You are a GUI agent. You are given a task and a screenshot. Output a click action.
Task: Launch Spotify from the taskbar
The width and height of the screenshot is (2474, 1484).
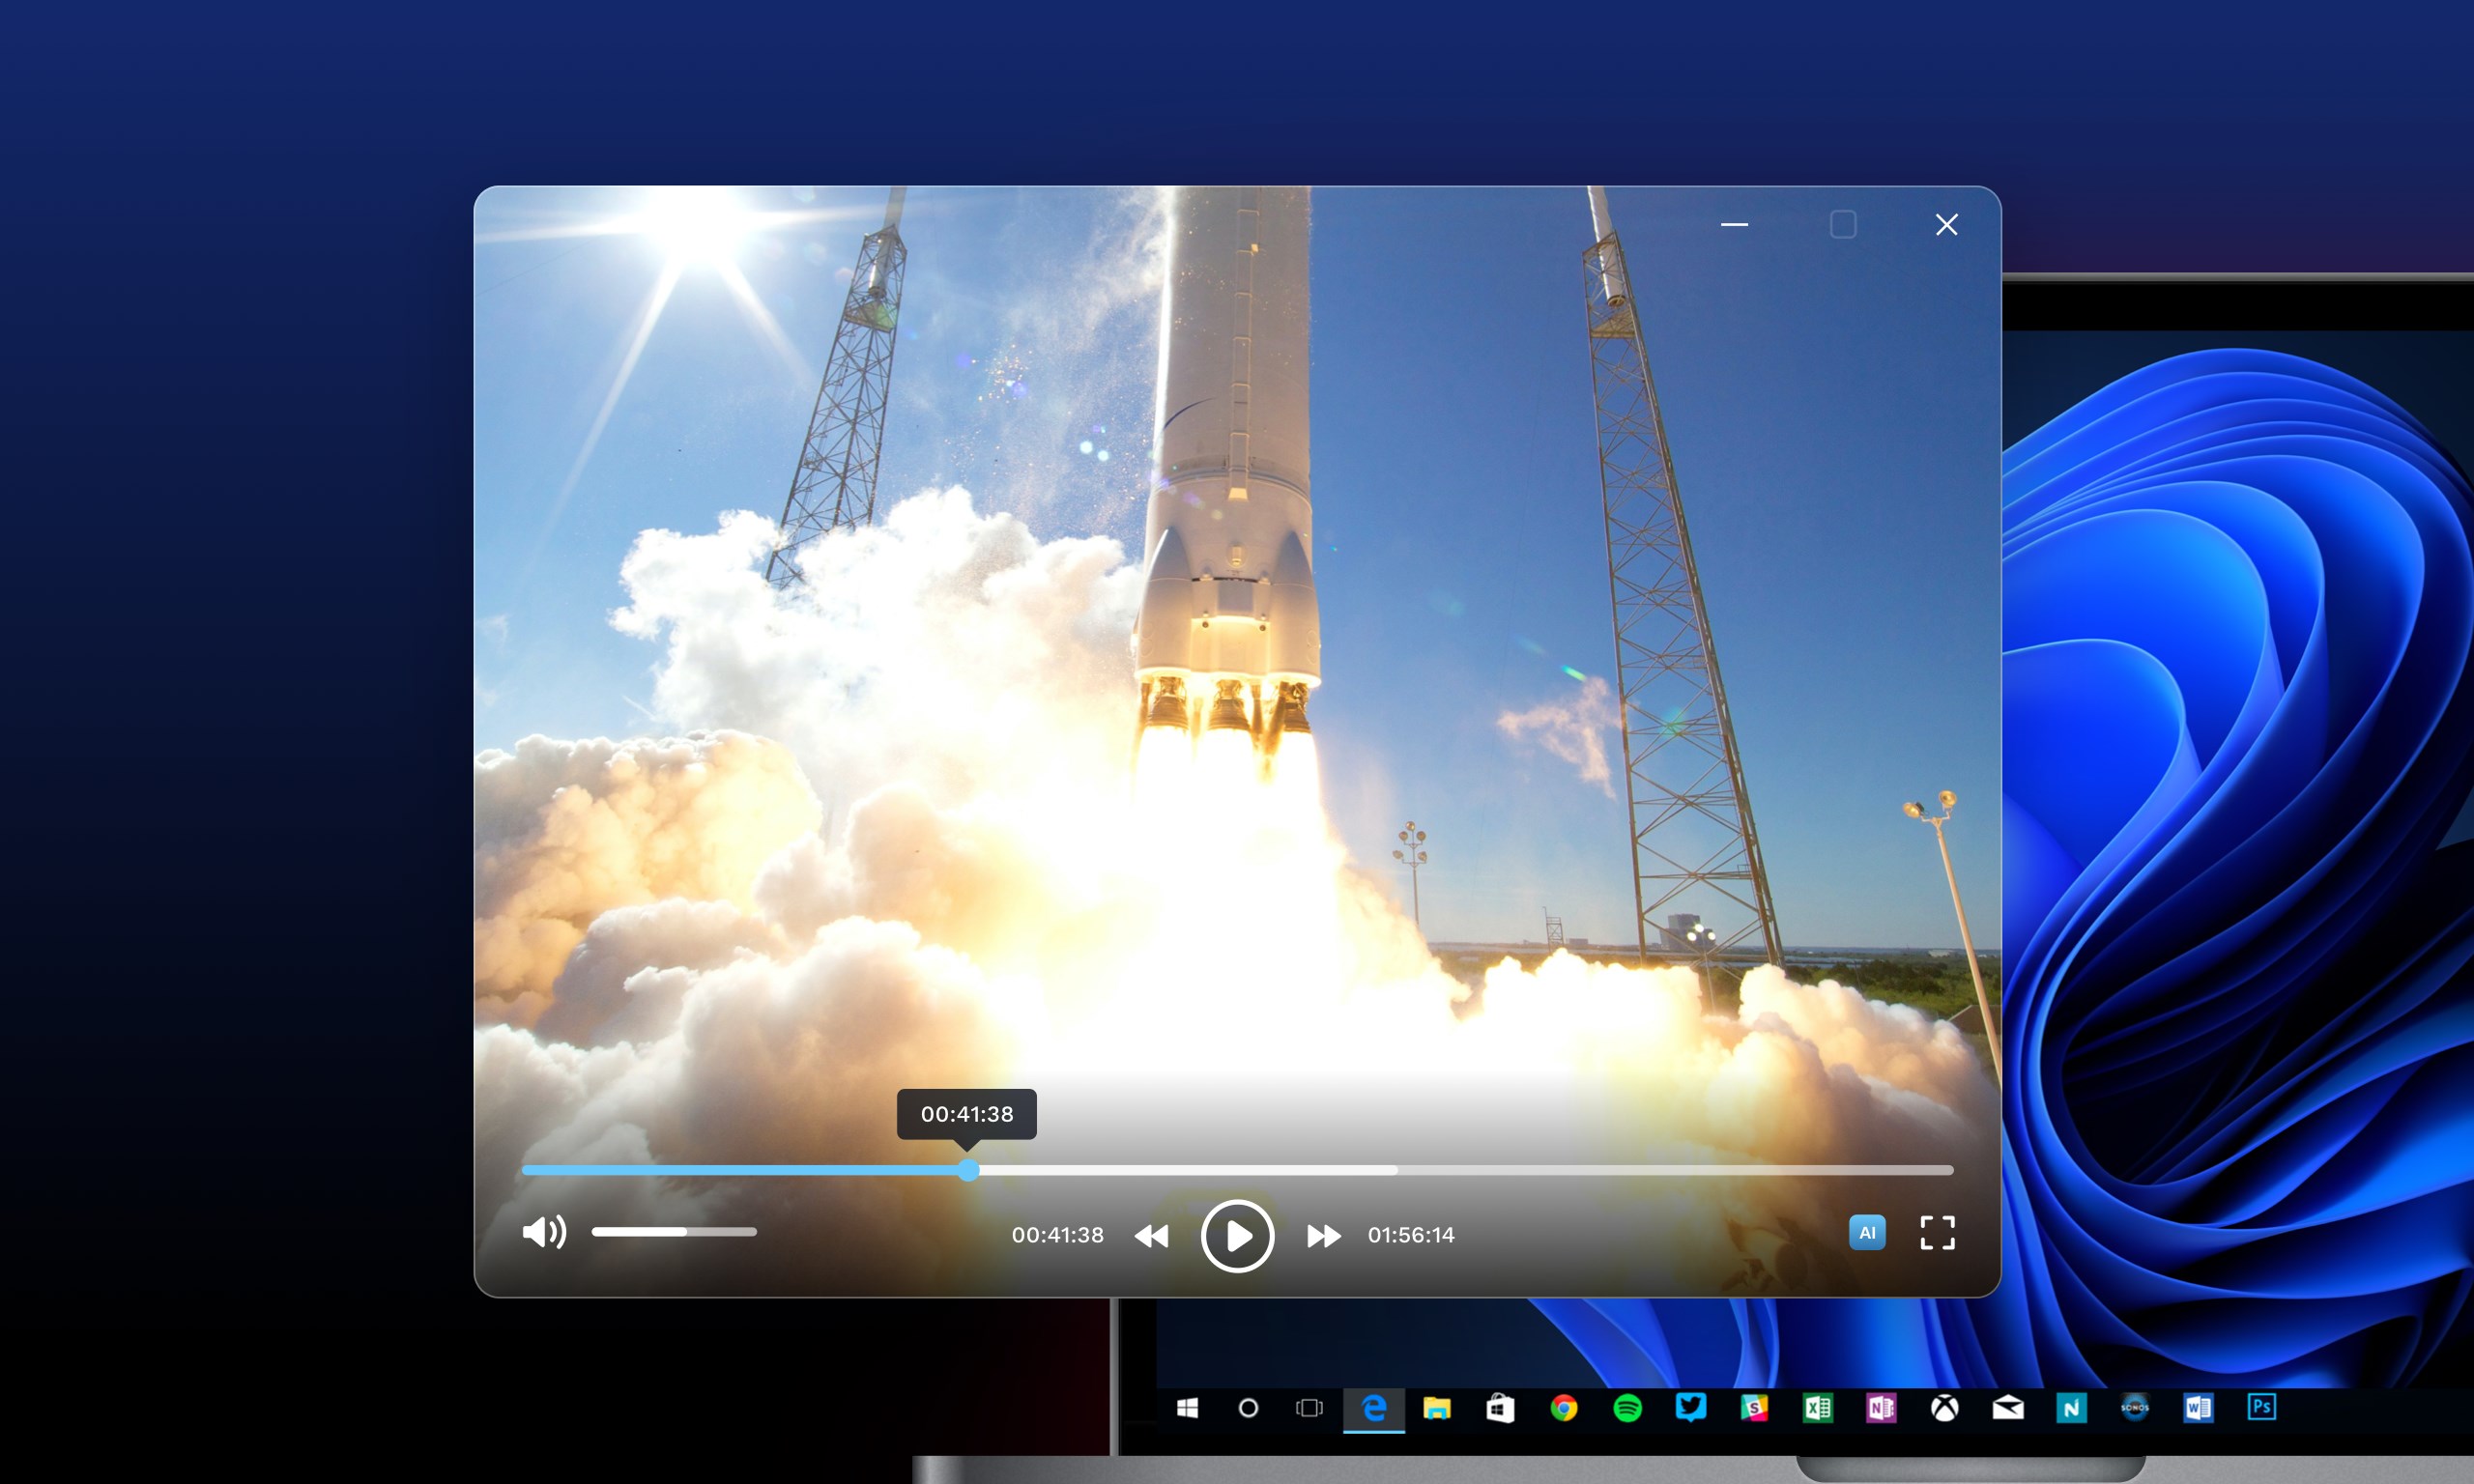[x=1627, y=1408]
